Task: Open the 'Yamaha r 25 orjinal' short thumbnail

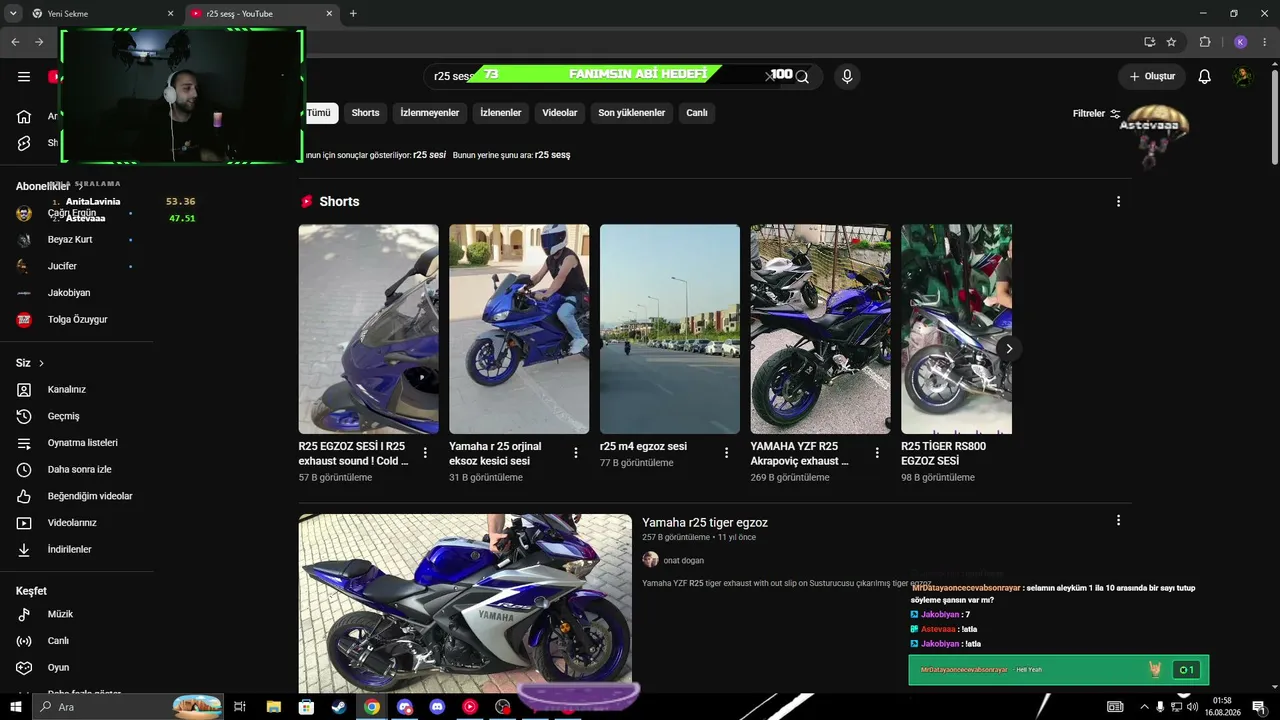Action: point(519,329)
